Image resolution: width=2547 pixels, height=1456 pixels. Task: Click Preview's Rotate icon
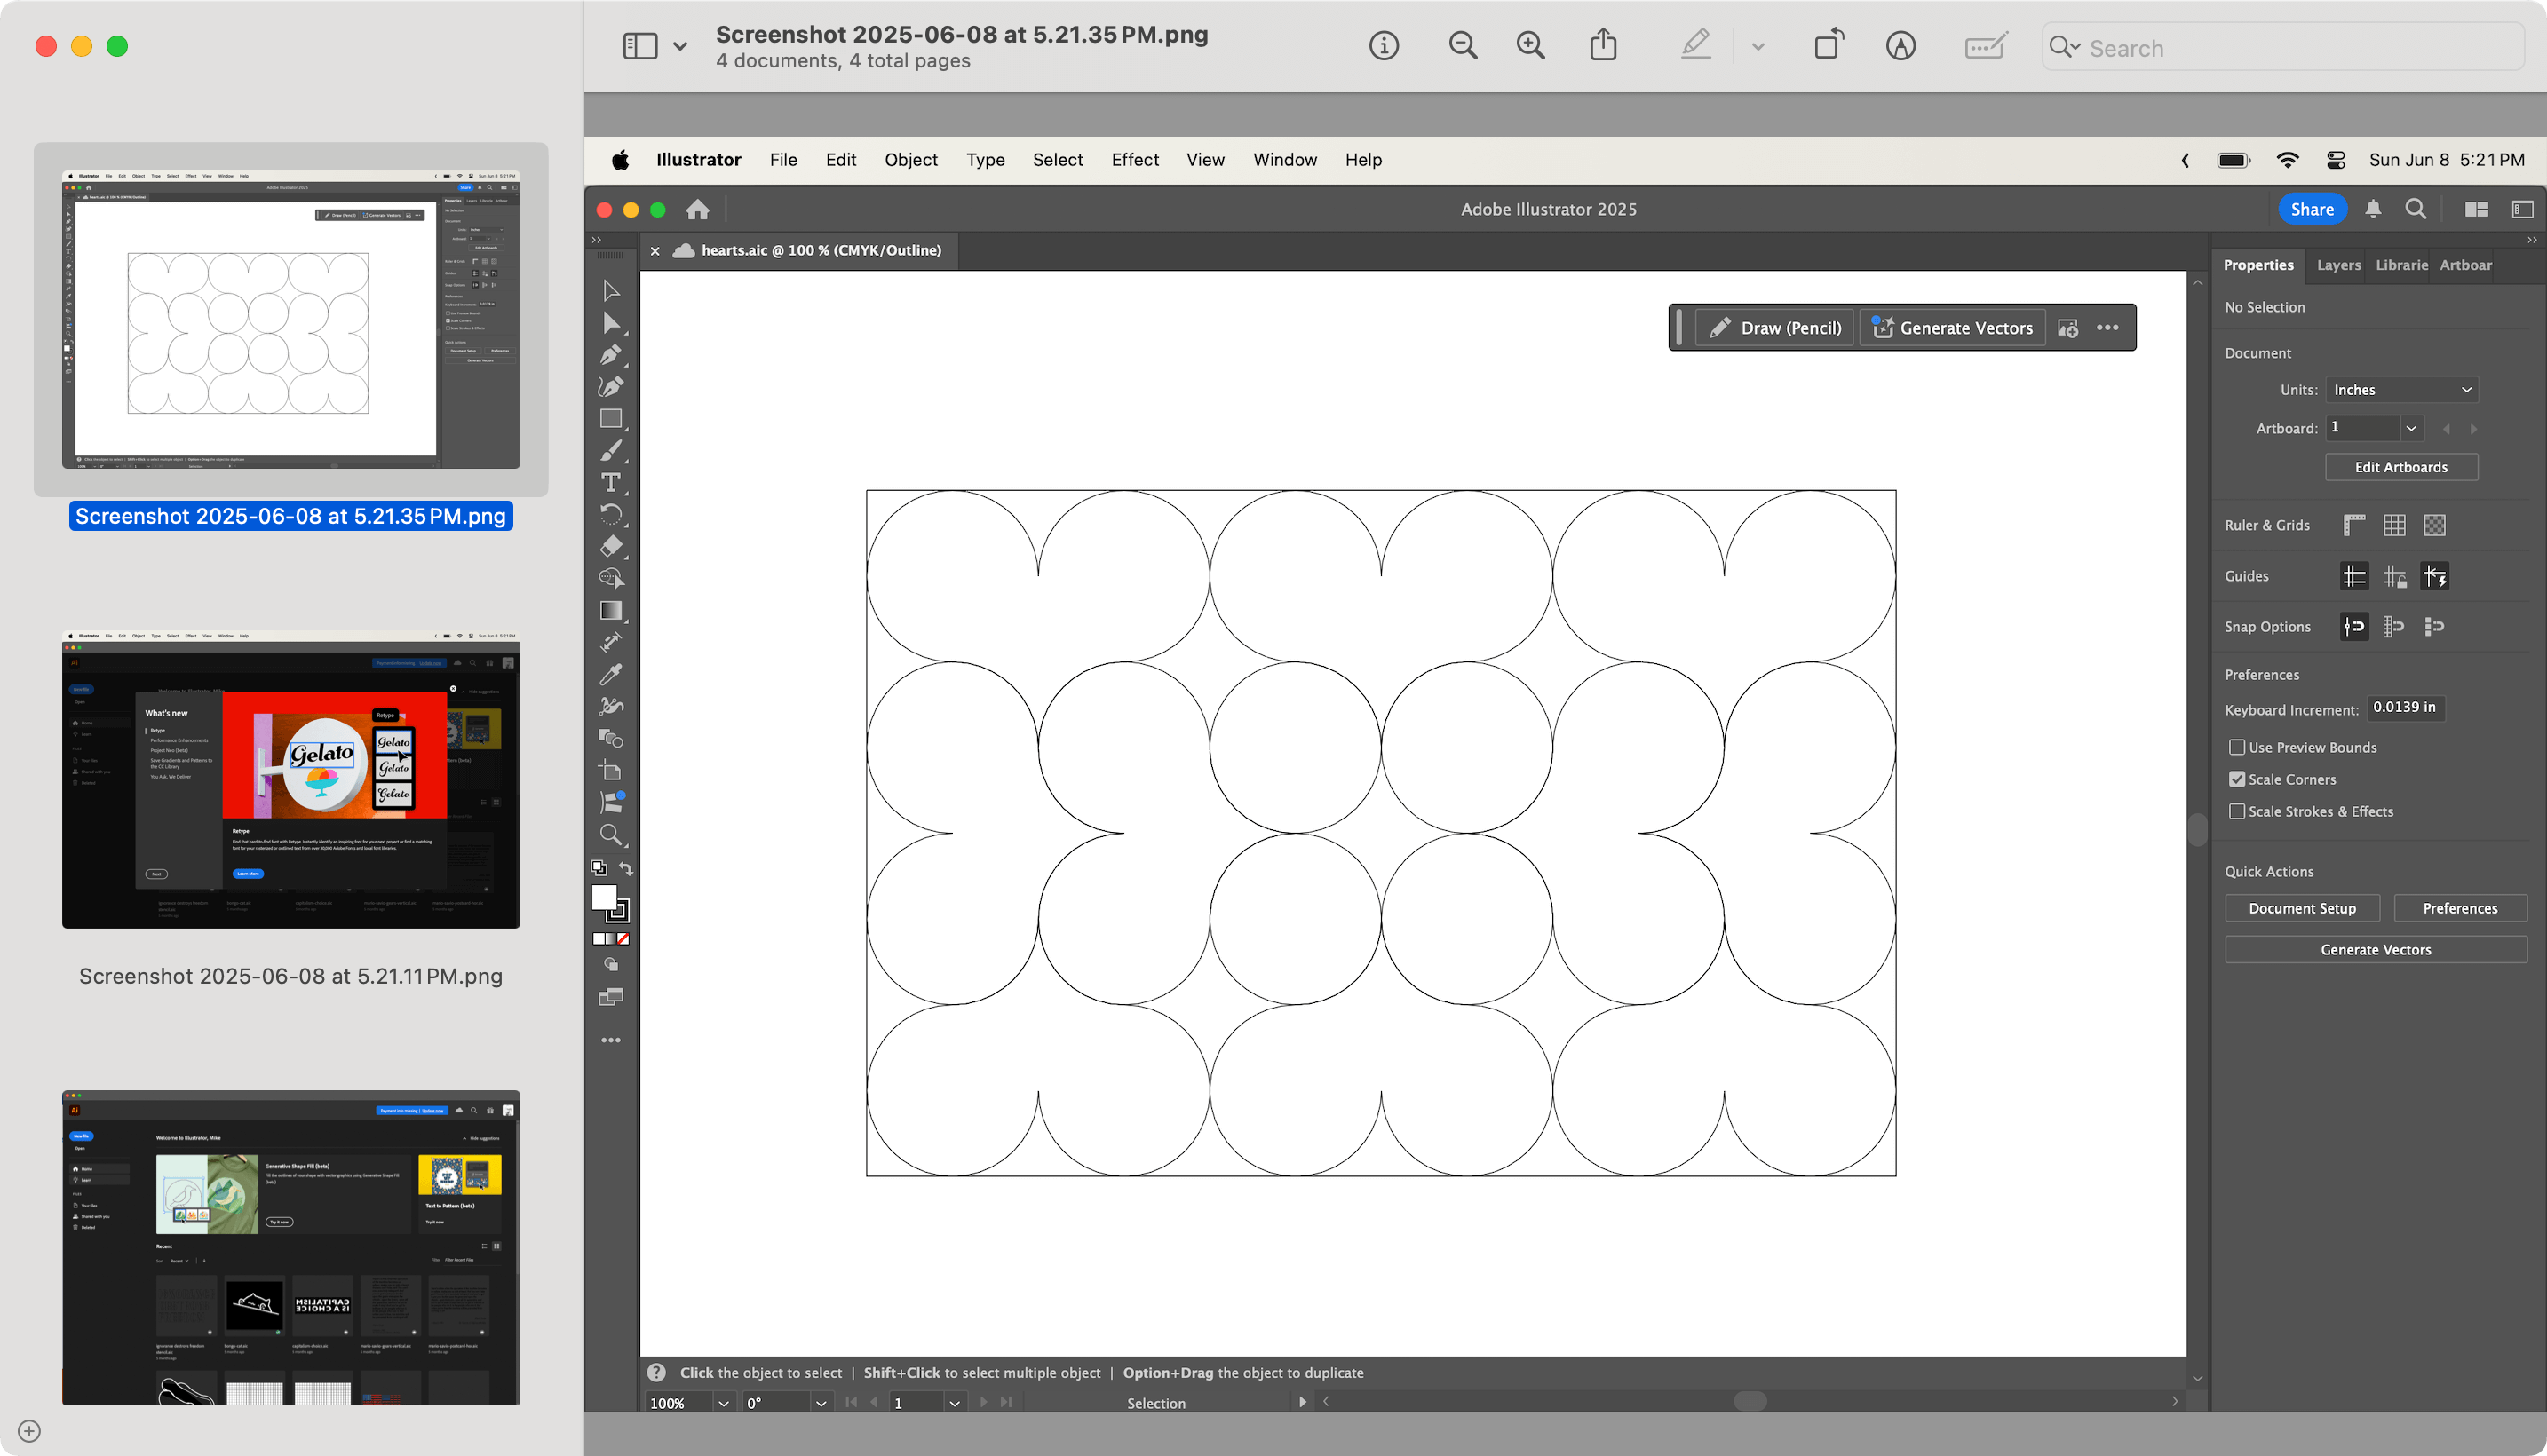1828,45
